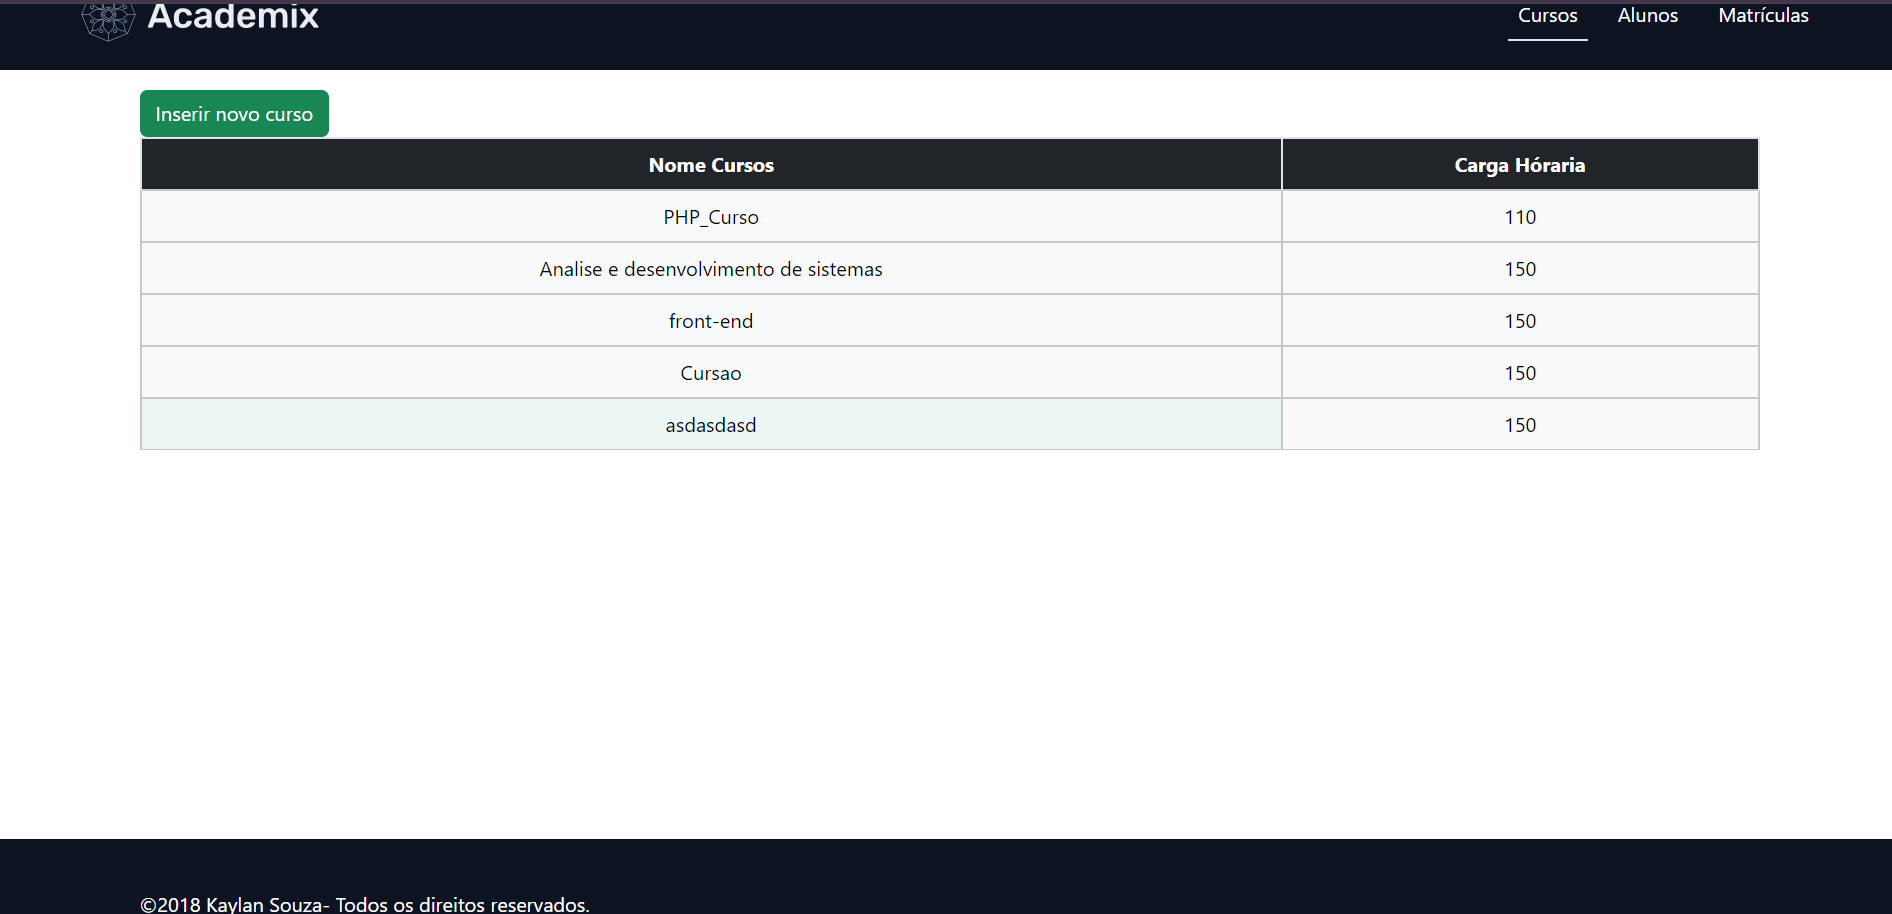The height and width of the screenshot is (914, 1892).
Task: Select the Nome Cursos column header
Action: [711, 165]
